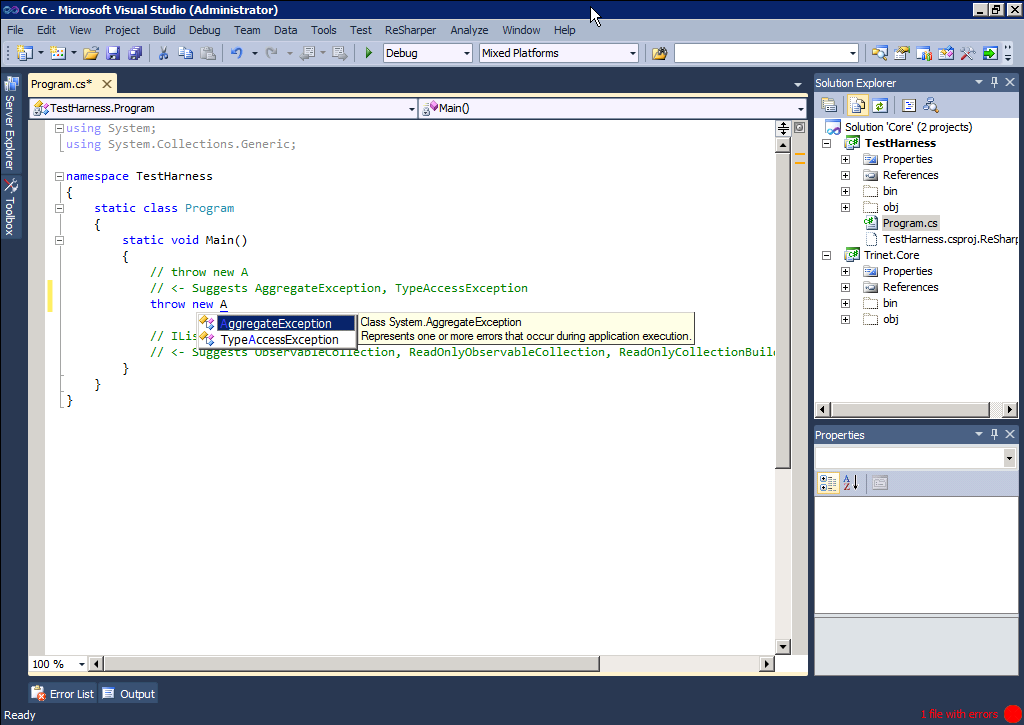Open the Build menu

tap(164, 30)
